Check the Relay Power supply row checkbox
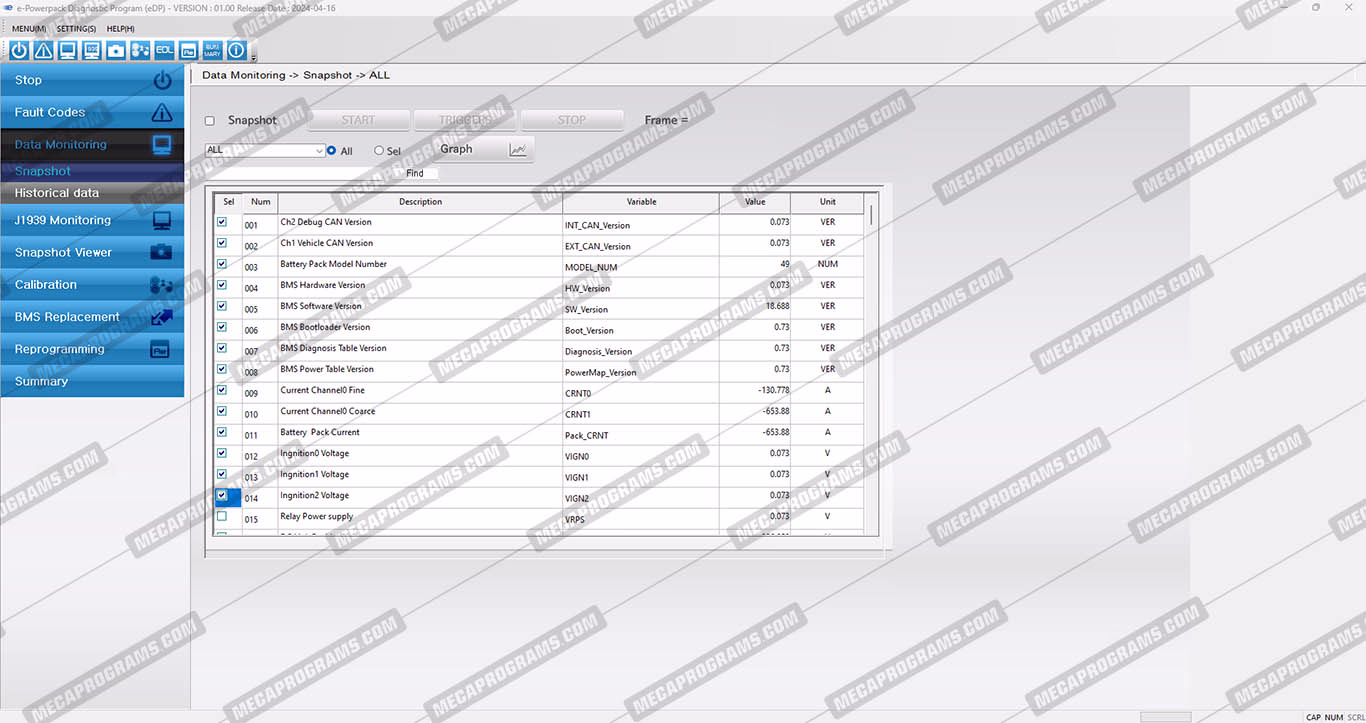This screenshot has height=723, width=1366. 222,517
